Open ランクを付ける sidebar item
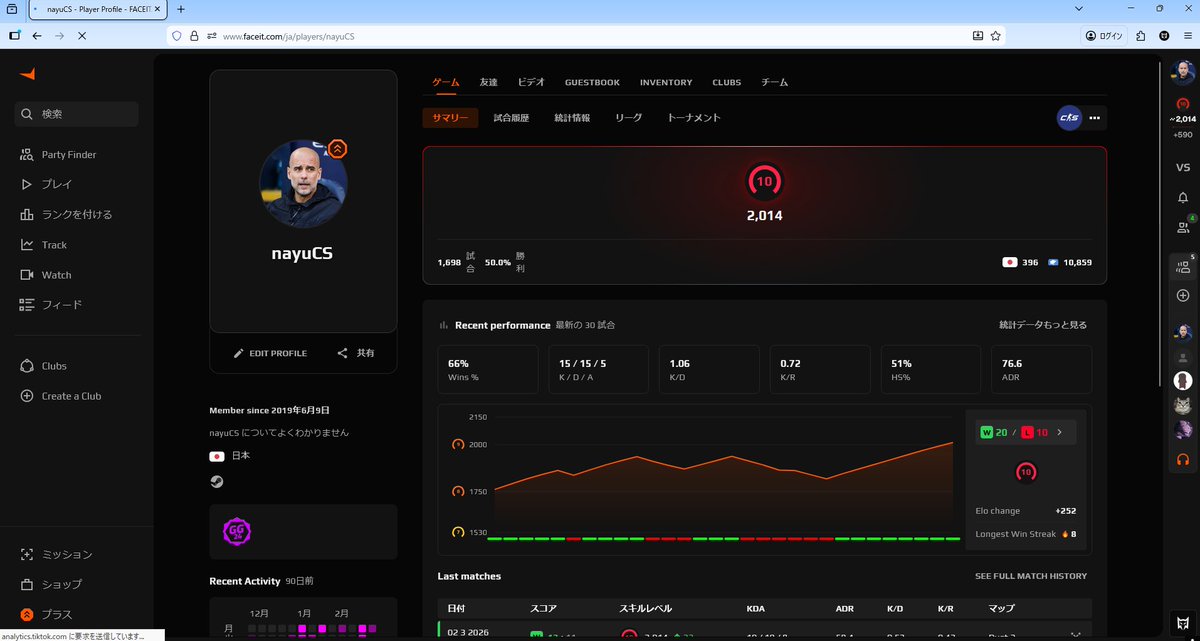Viewport: 1200px width, 641px height. coord(66,215)
